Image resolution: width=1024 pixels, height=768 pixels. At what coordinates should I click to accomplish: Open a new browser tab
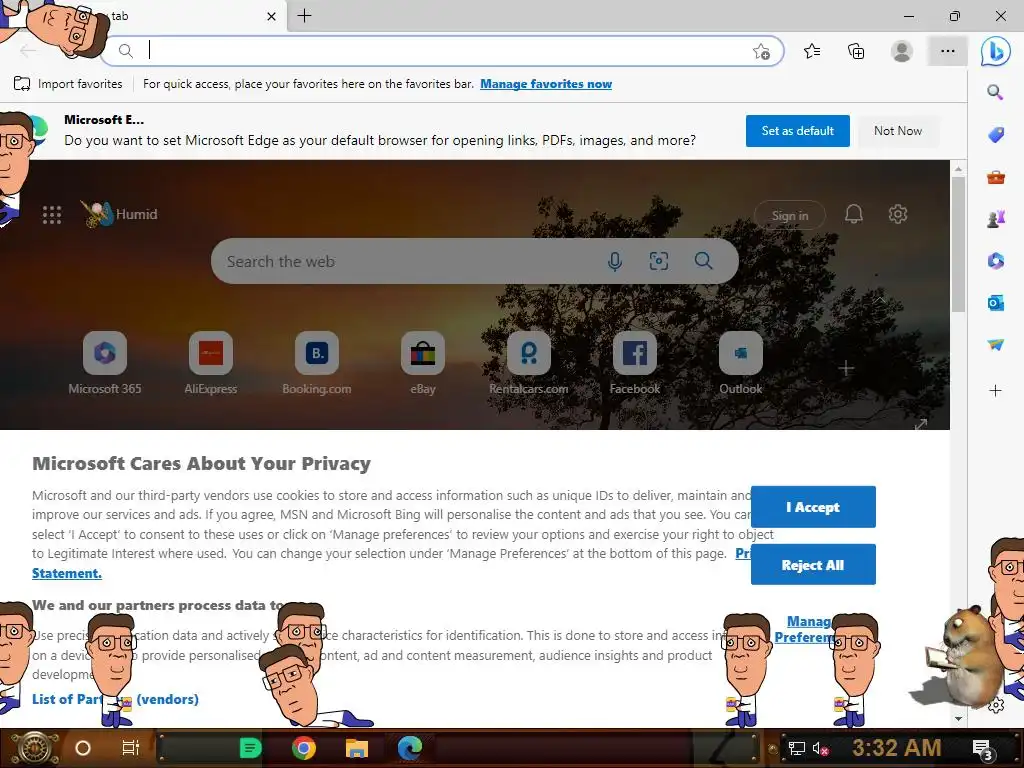(304, 16)
